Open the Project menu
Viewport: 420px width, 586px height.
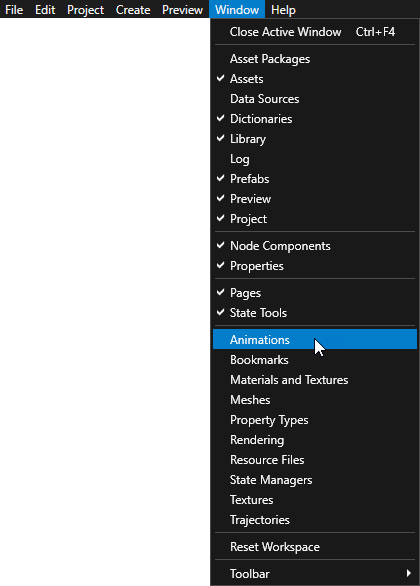85,9
